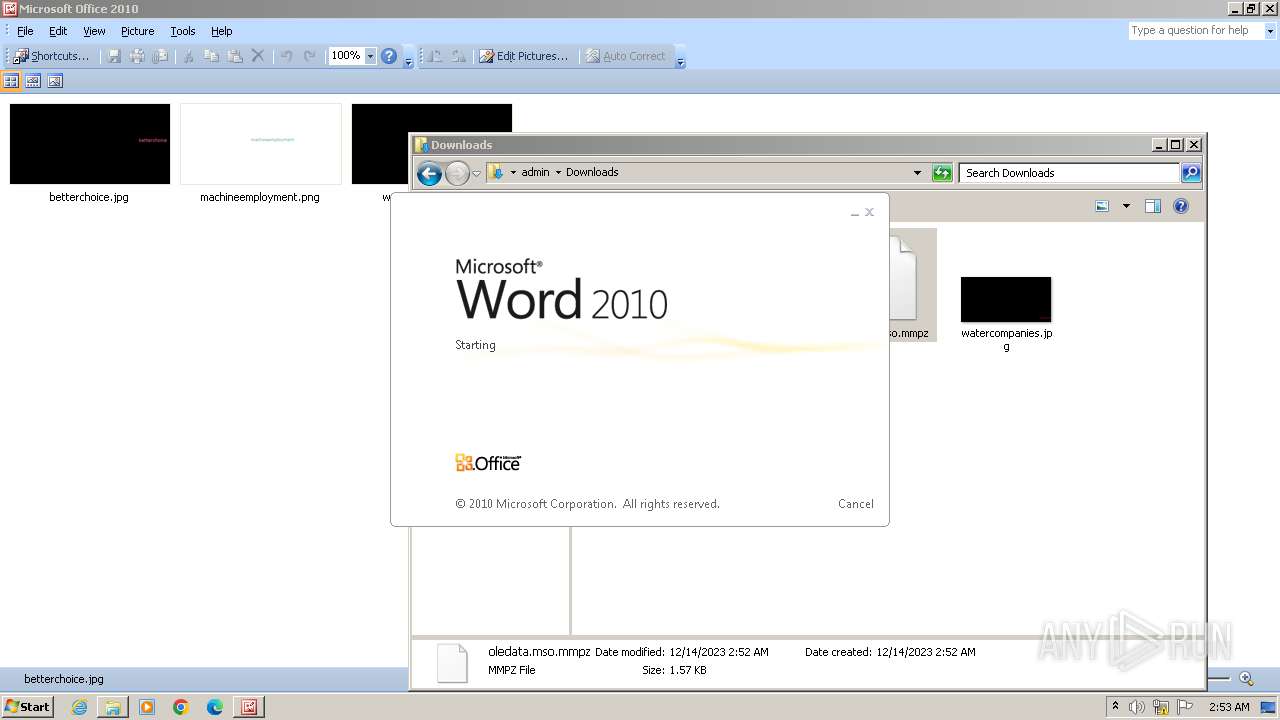
Task: Click the Delete X icon in toolbar
Action: [258, 56]
